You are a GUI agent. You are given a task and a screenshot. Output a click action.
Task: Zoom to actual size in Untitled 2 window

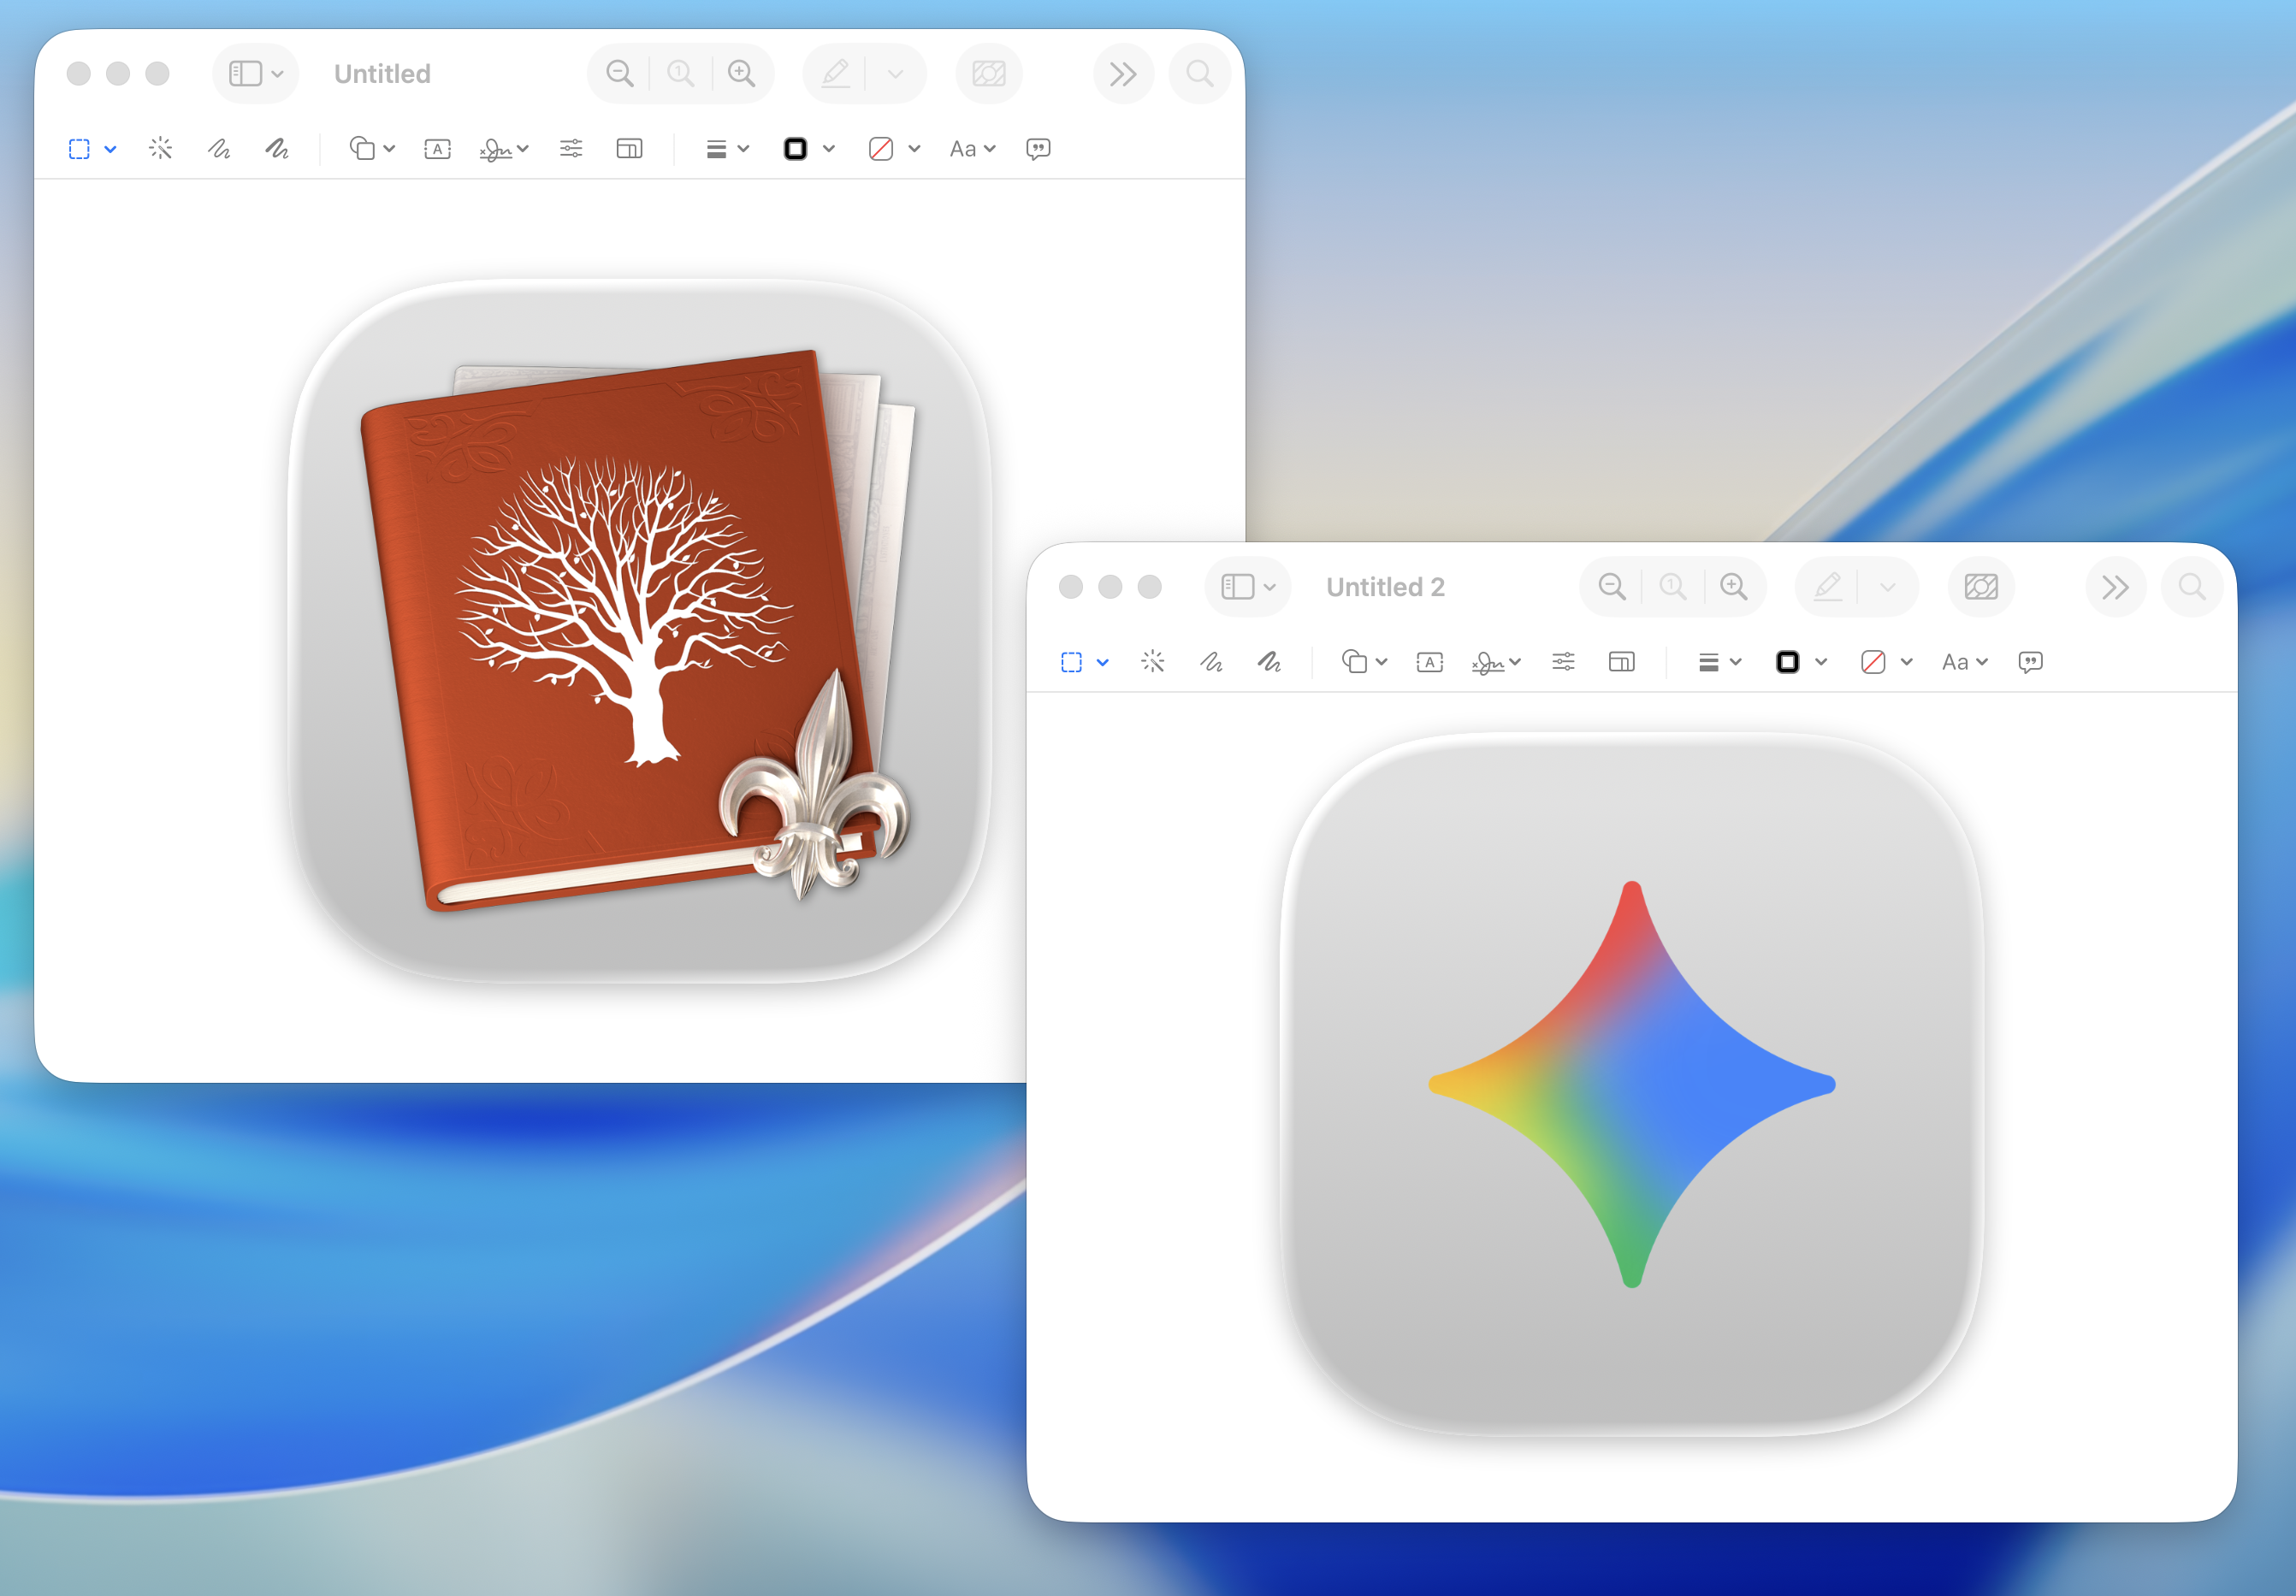(1672, 586)
